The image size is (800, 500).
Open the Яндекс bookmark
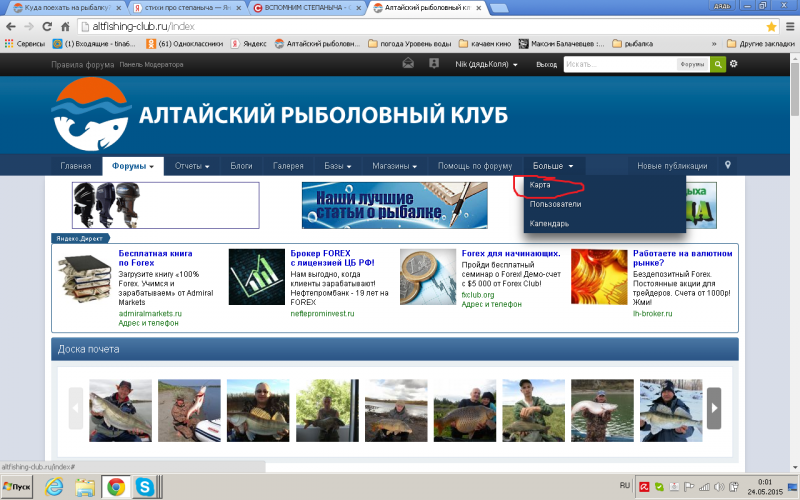click(x=248, y=44)
